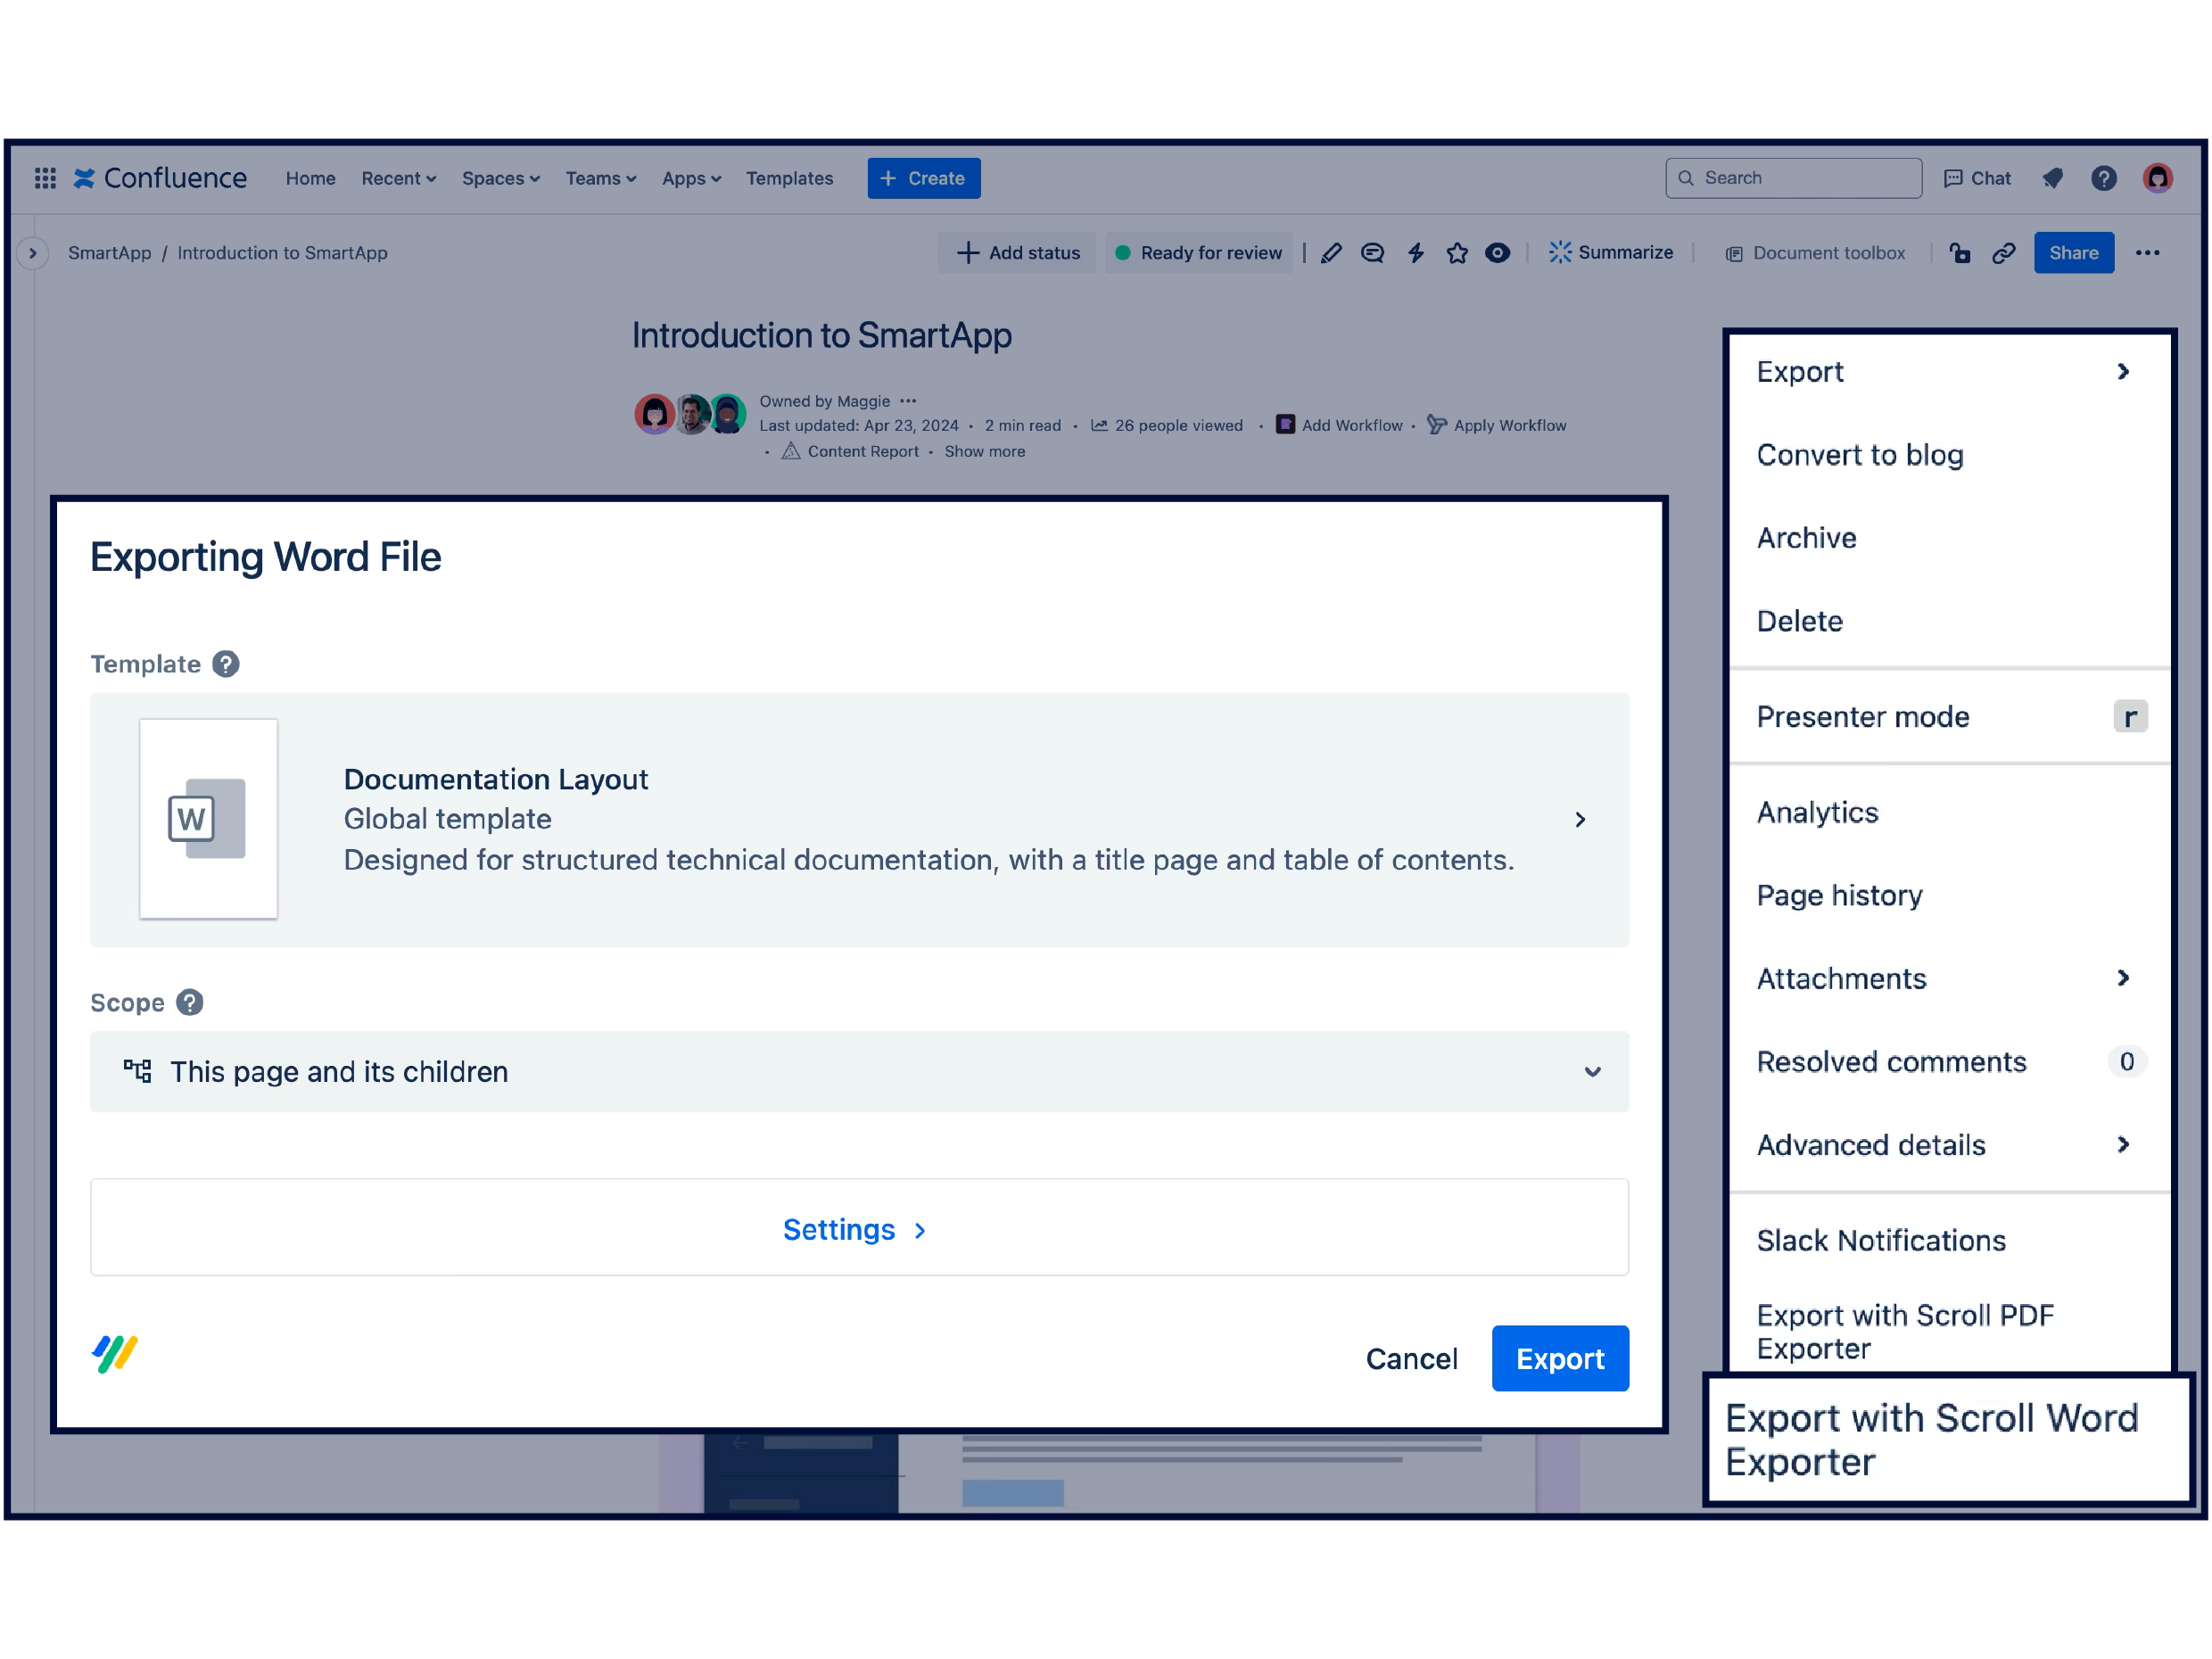Select Presenter mode
Screen dimensions: 2212x1659
[1950, 716]
